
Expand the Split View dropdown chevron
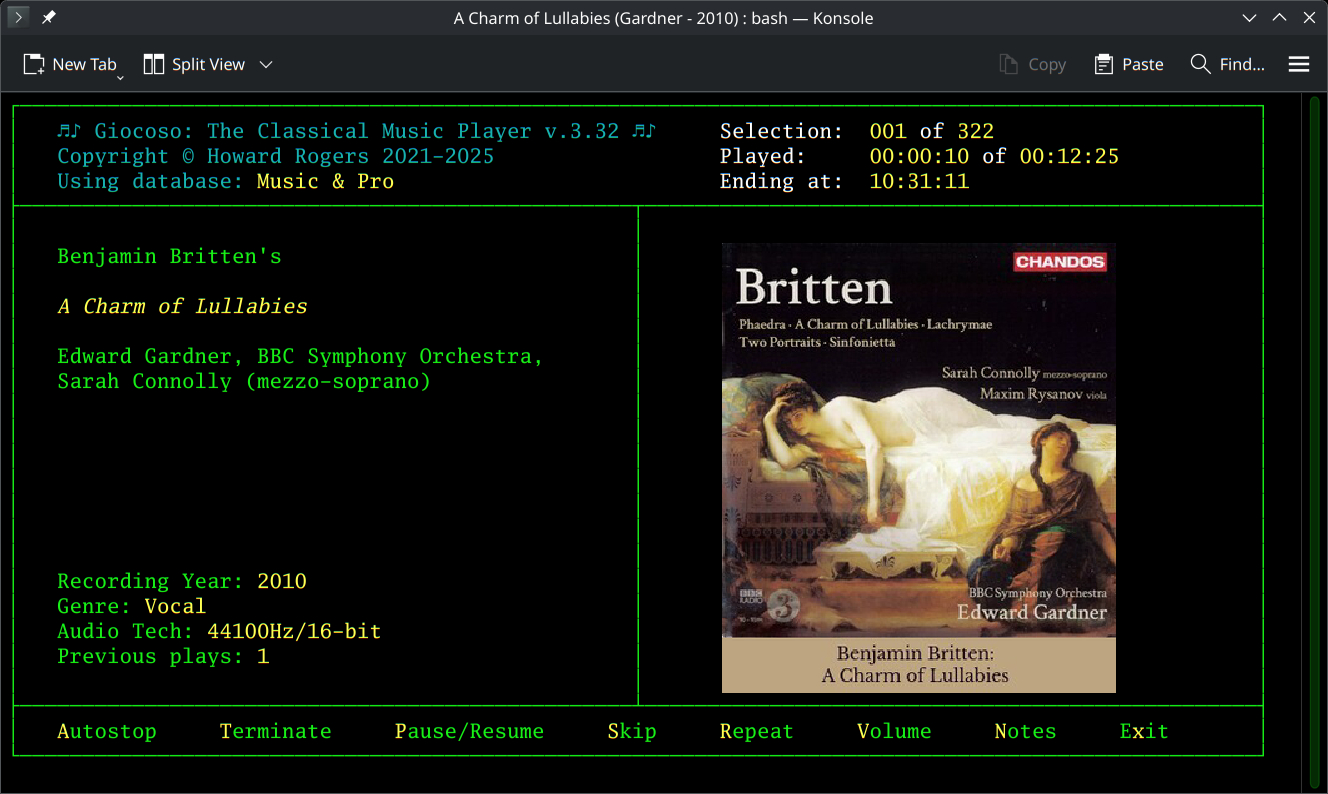[265, 64]
